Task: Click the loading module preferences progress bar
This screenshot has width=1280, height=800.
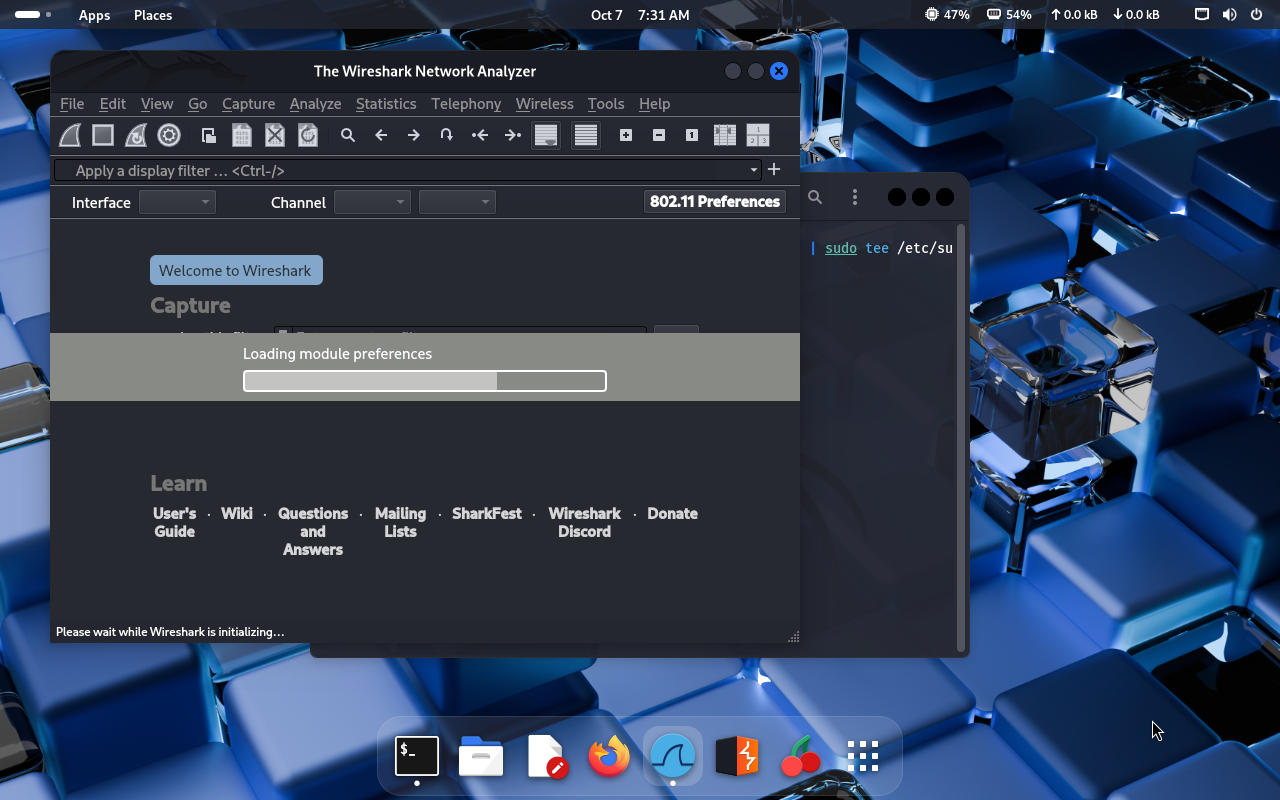Action: 425,381
